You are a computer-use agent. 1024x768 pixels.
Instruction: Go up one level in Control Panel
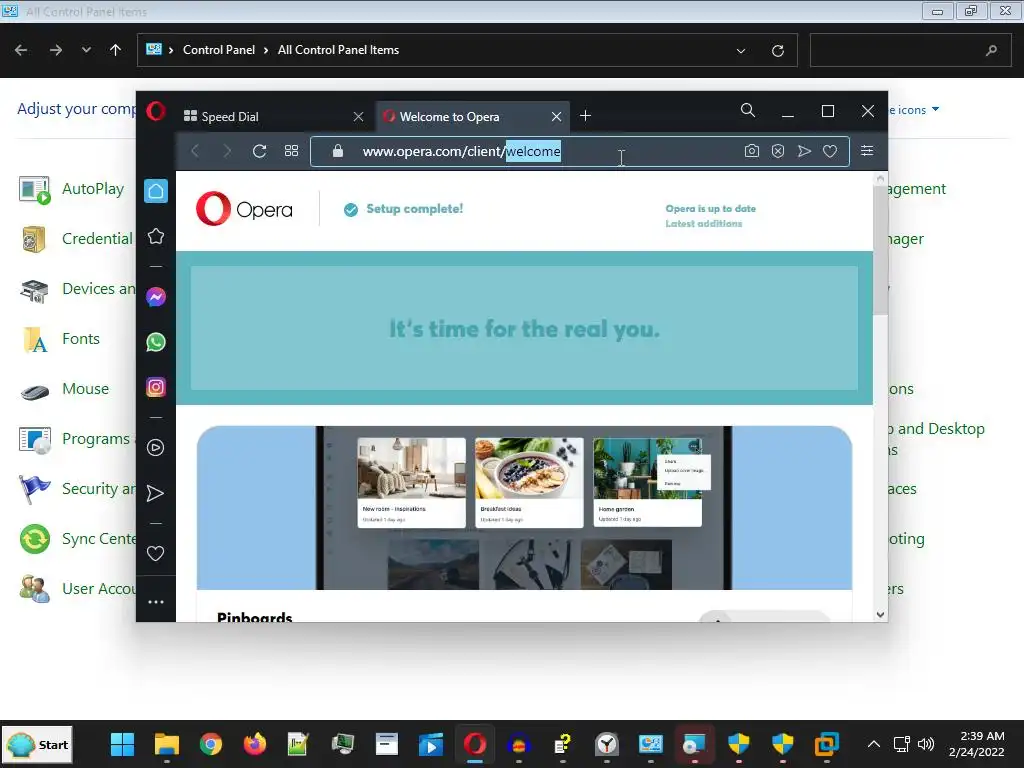(x=116, y=50)
